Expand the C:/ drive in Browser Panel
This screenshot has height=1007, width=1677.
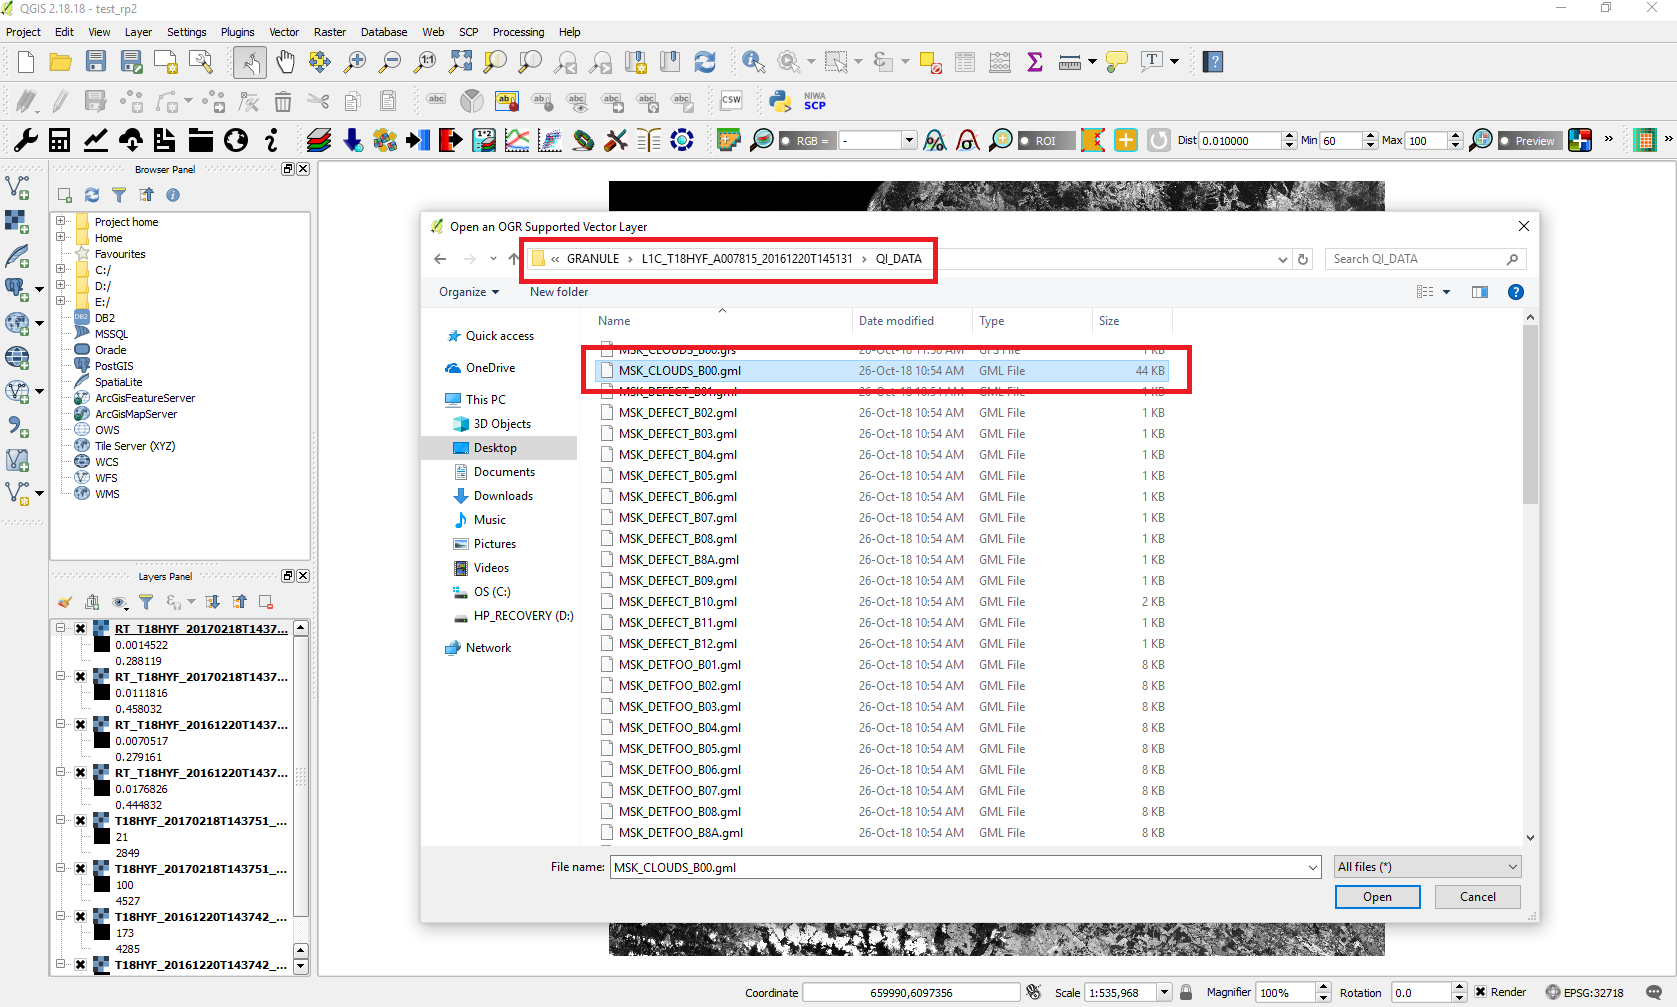coord(61,270)
